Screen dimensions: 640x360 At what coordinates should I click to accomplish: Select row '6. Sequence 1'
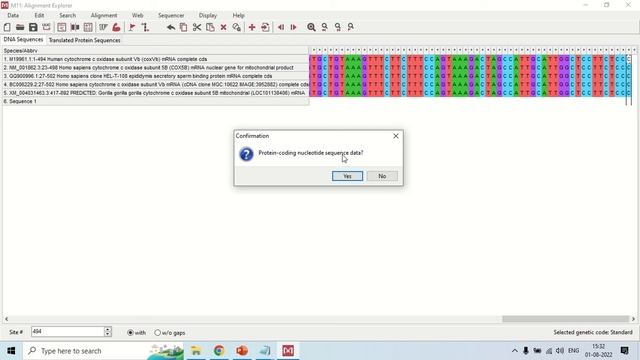click(x=156, y=101)
